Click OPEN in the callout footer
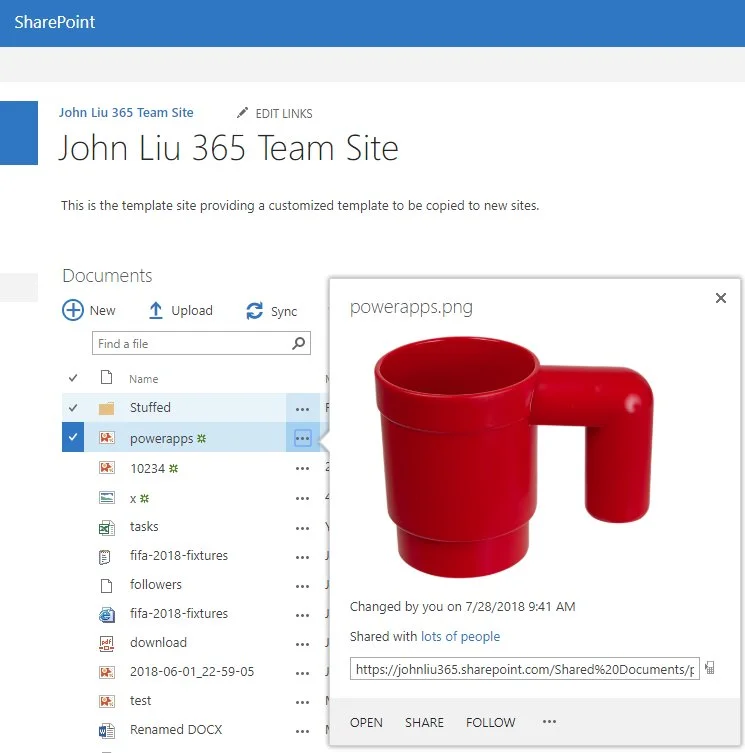Viewport: 745px width, 753px height. click(x=366, y=722)
